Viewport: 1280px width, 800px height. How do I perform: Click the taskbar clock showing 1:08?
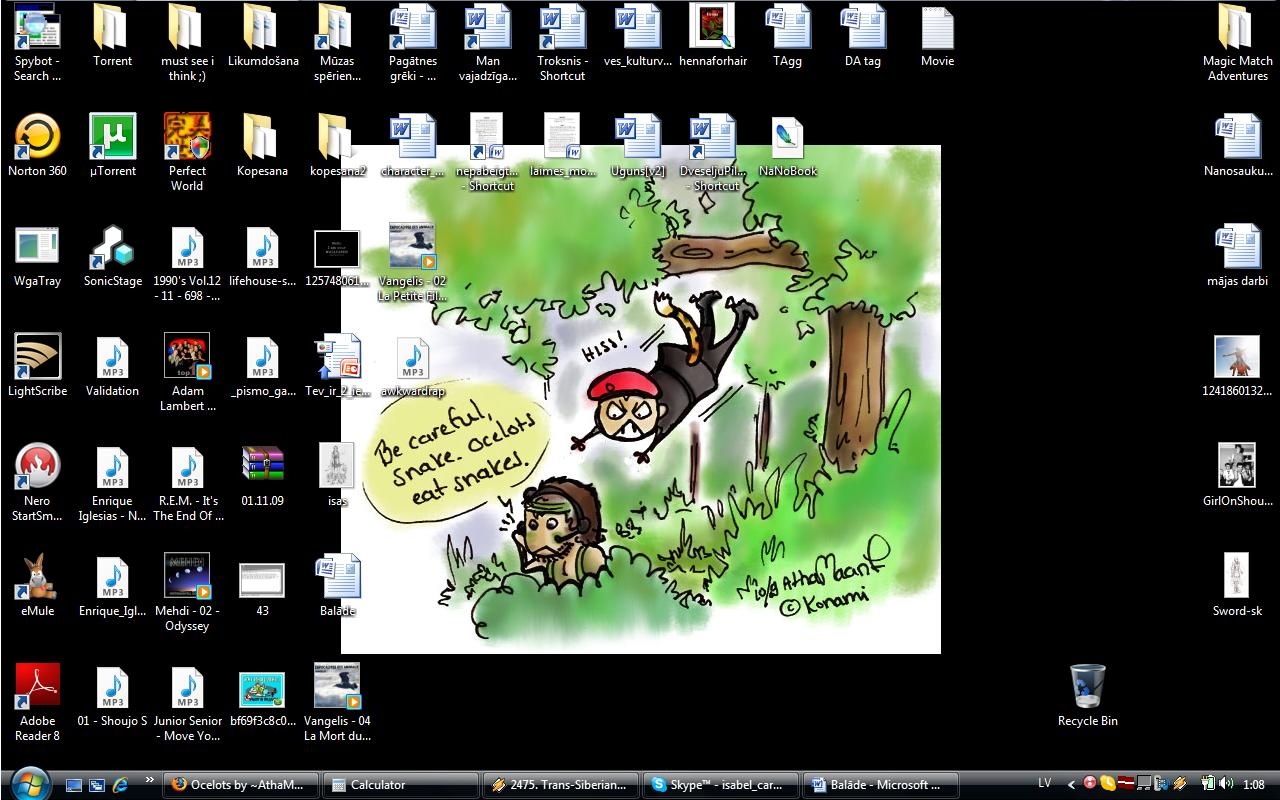point(1254,785)
